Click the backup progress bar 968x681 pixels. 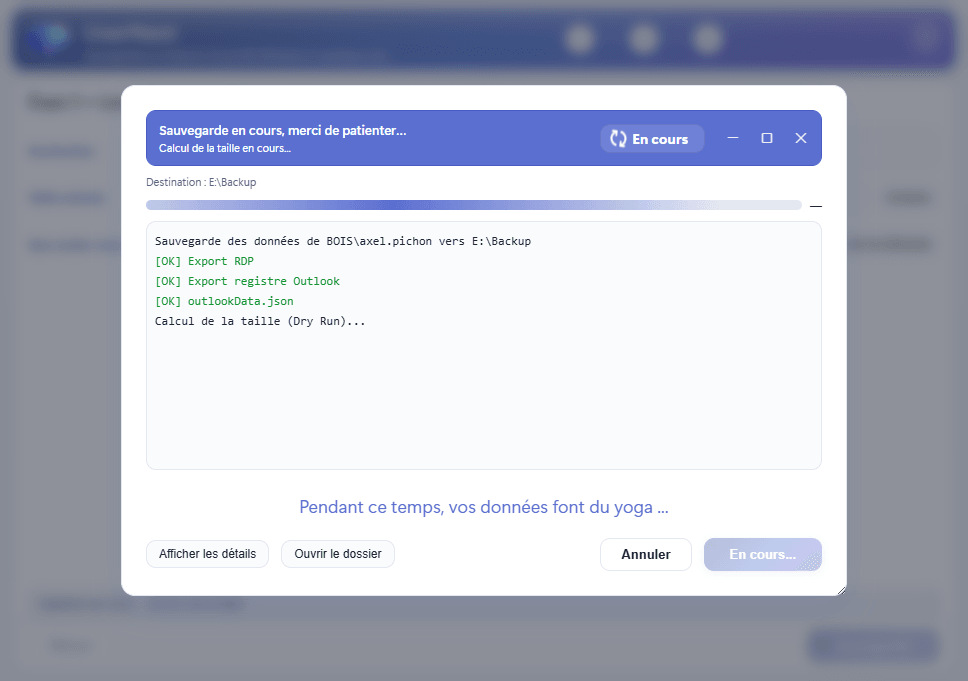pyautogui.click(x=475, y=203)
